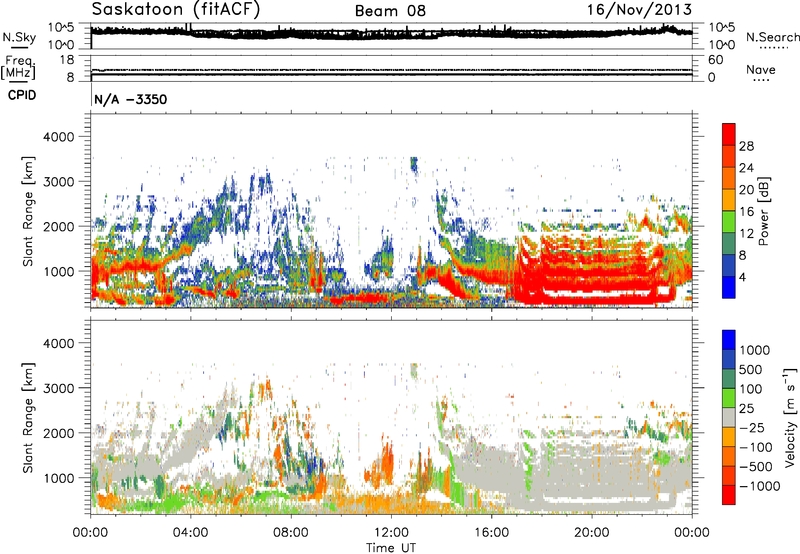Click the '04:00' time tick label
This screenshot has height=554, width=800.
click(190, 533)
